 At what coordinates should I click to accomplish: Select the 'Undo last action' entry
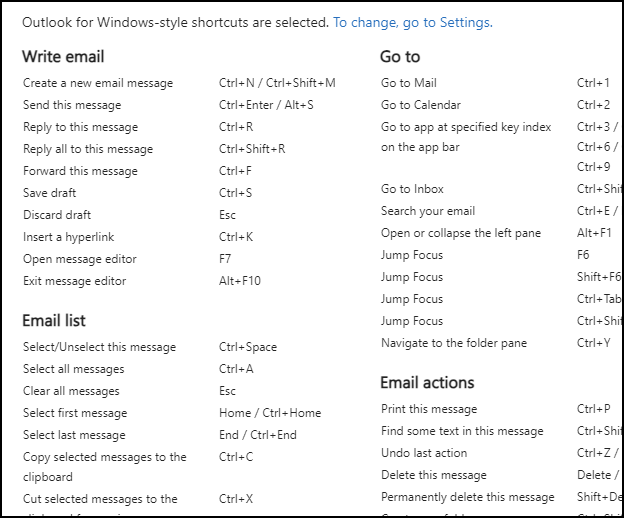424,453
